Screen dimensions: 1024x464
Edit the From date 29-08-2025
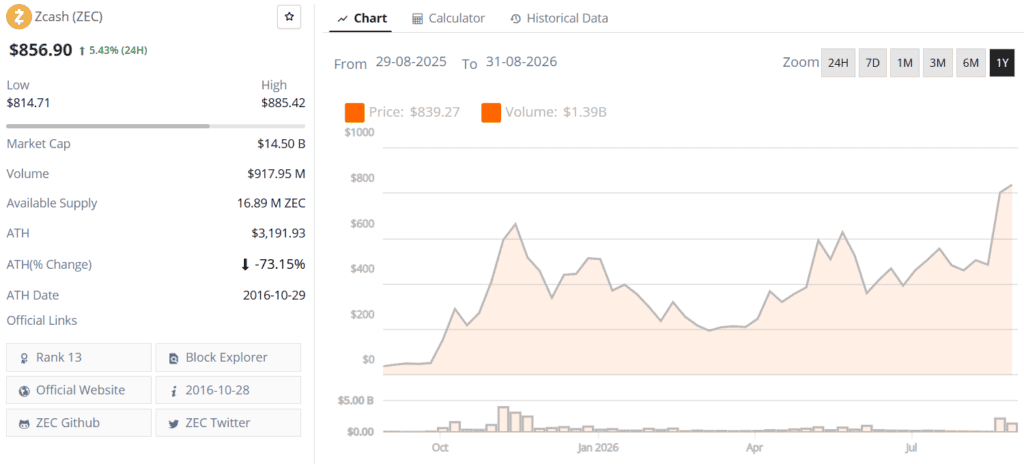coord(411,62)
